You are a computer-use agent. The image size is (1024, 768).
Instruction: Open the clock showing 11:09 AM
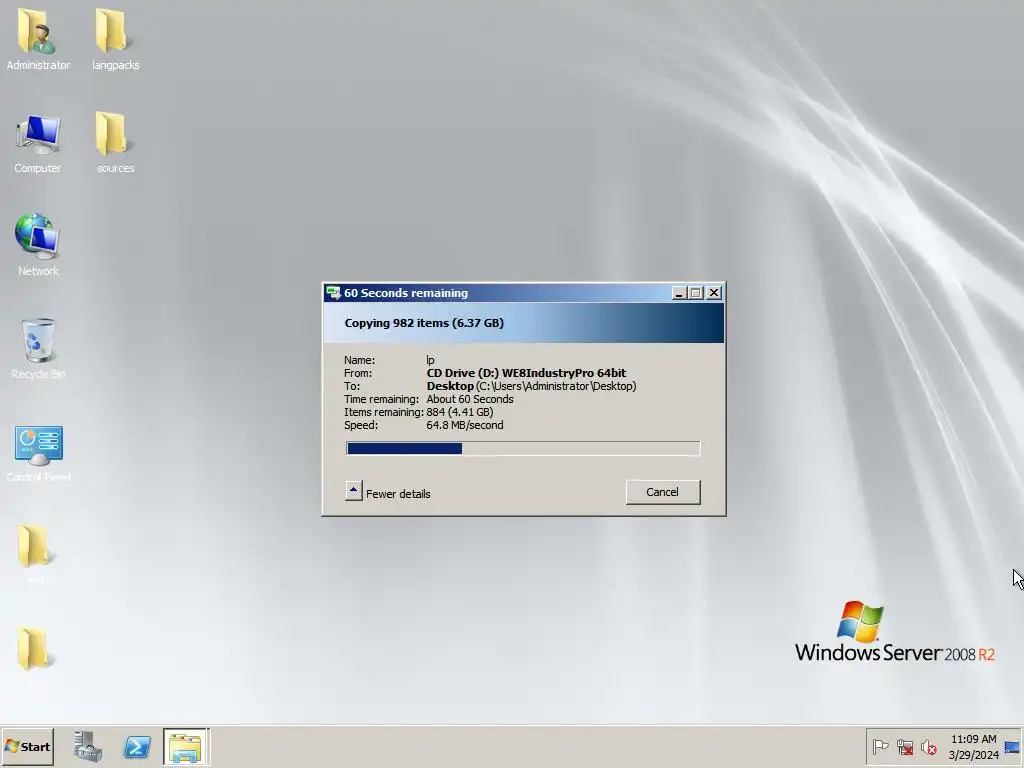pyautogui.click(x=973, y=739)
